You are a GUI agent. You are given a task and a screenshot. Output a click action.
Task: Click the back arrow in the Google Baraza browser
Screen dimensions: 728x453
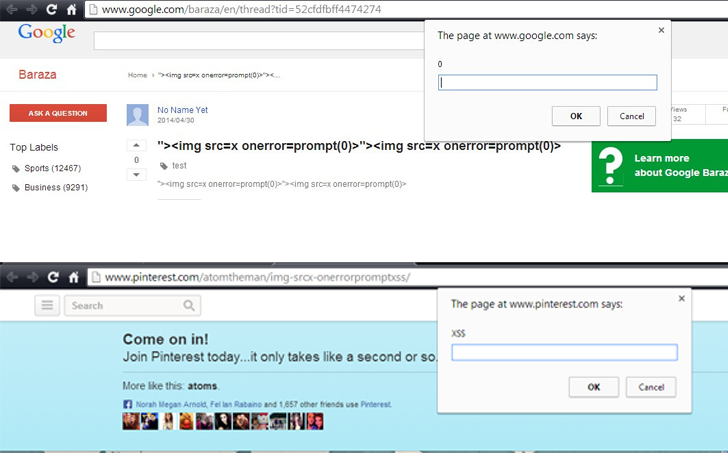(12, 9)
